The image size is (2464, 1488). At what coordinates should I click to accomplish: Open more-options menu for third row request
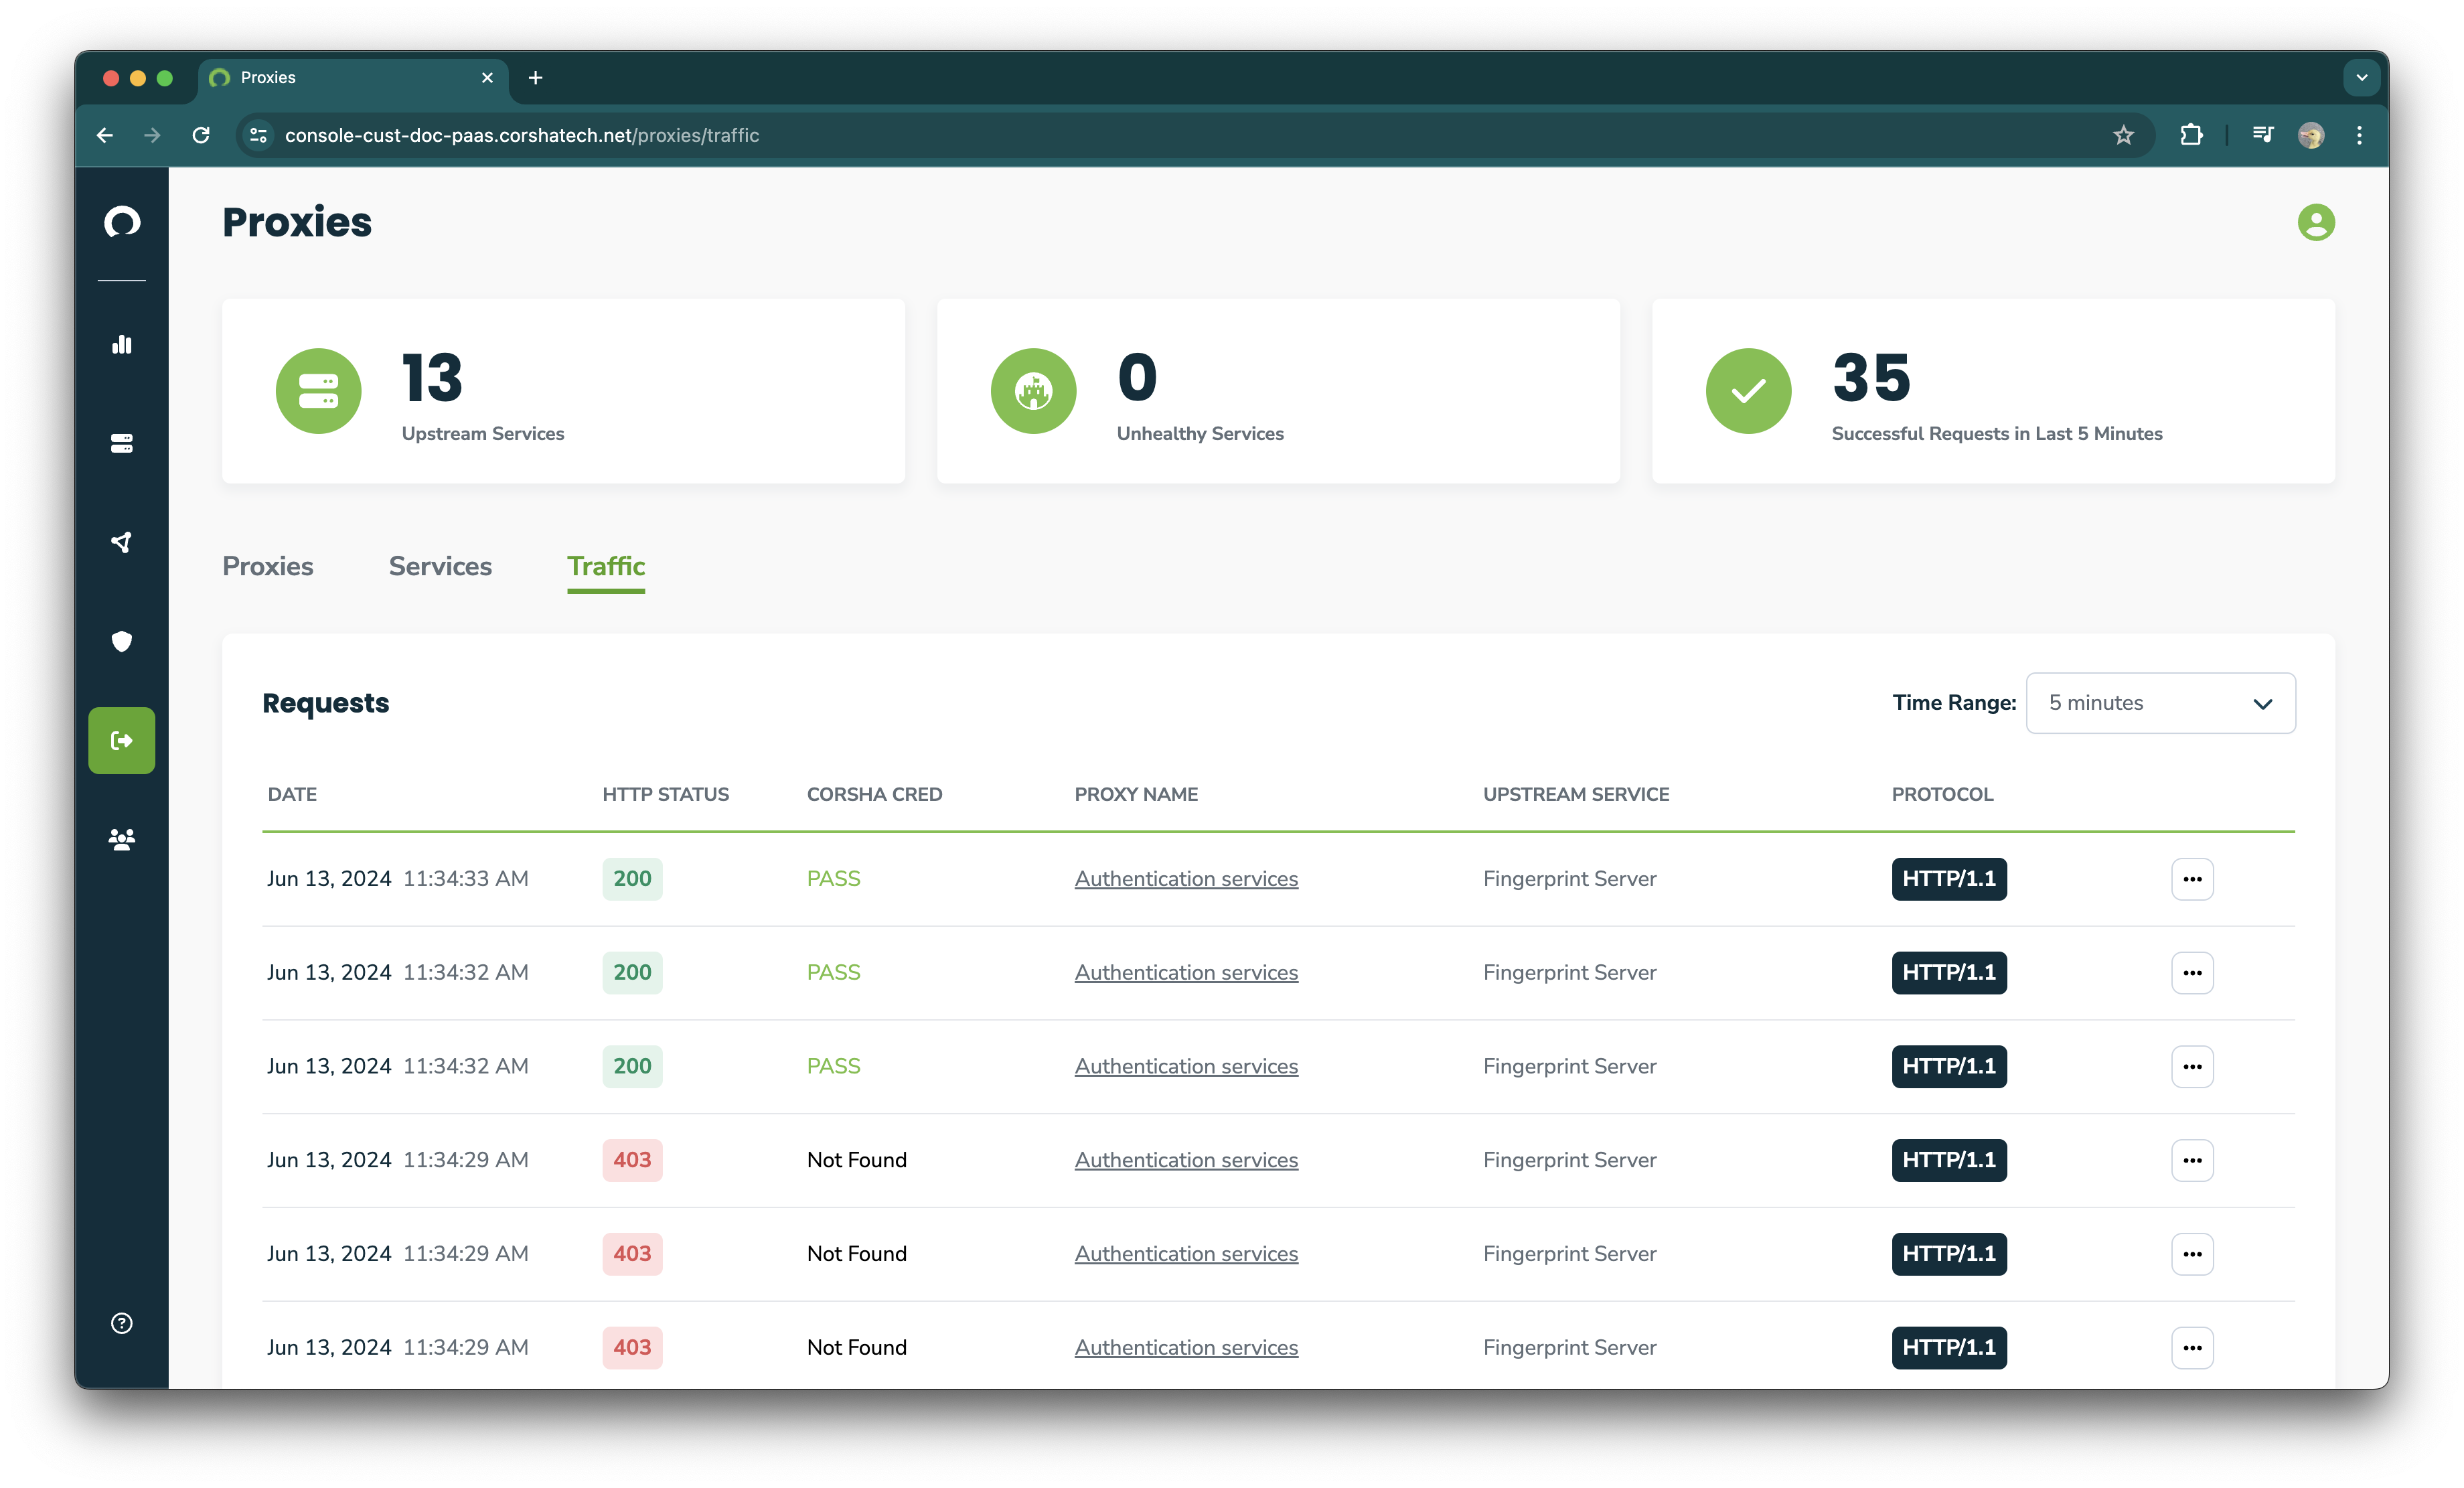[x=2192, y=1067]
